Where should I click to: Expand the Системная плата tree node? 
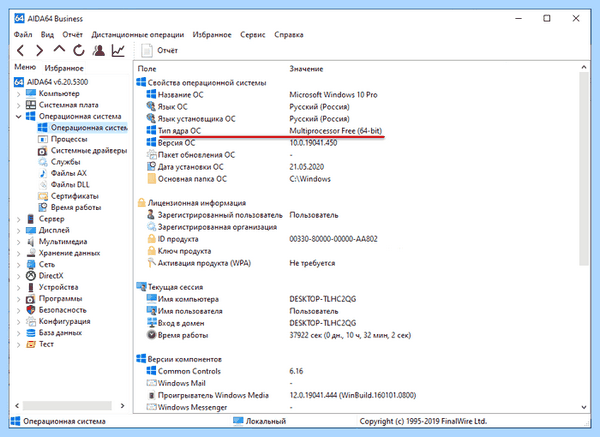click(x=18, y=105)
